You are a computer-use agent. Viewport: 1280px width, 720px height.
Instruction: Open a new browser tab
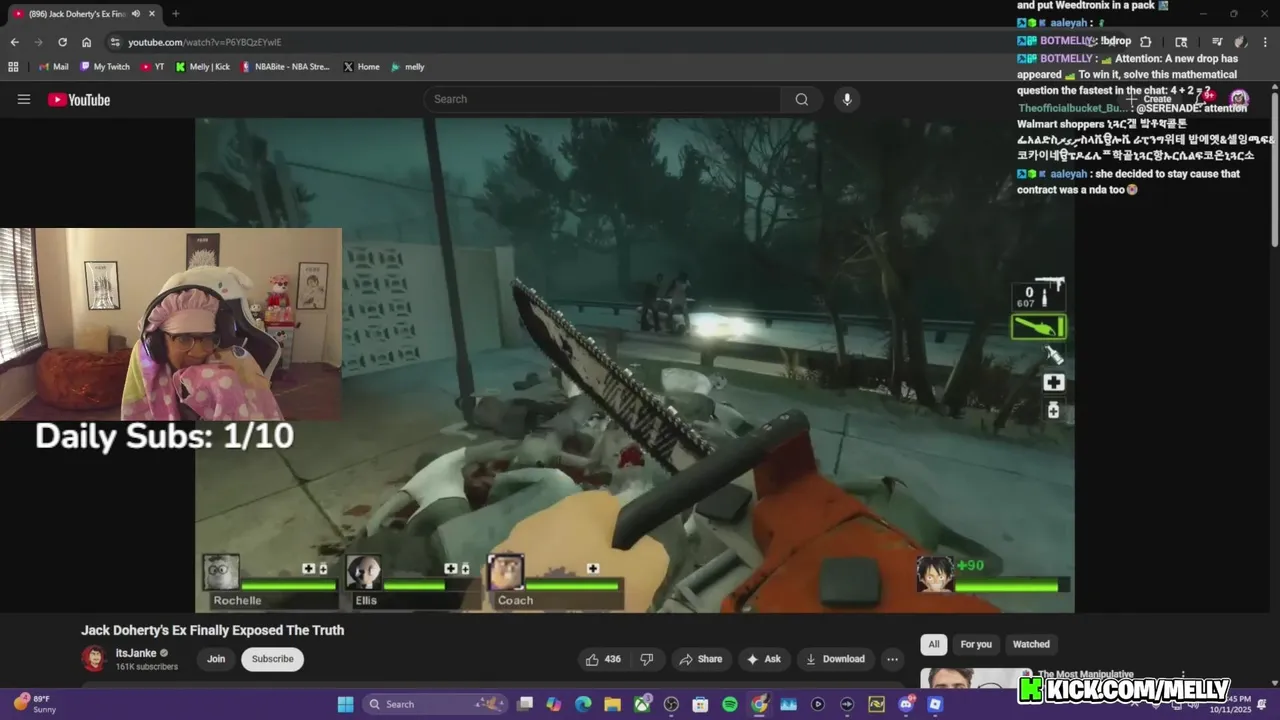(176, 14)
